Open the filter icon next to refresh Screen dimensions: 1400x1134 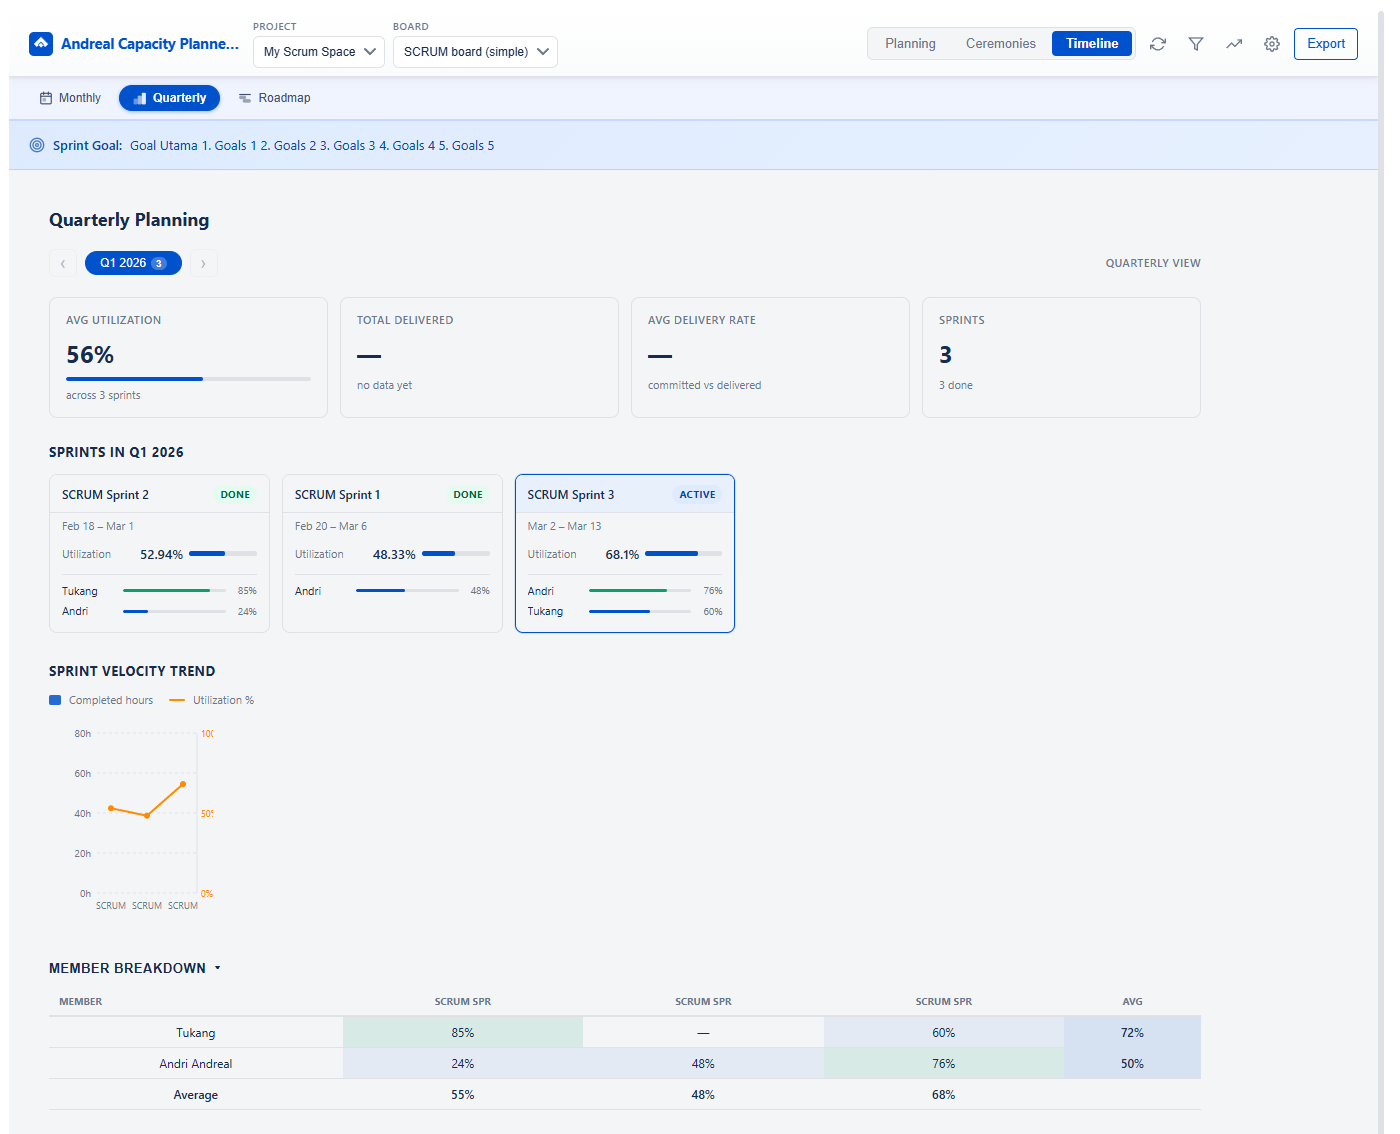click(x=1195, y=44)
